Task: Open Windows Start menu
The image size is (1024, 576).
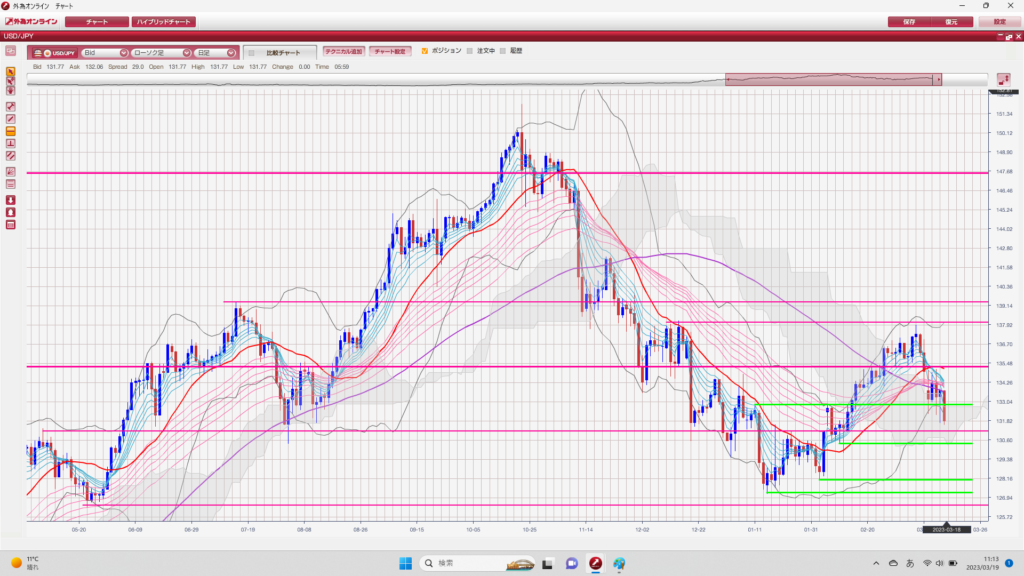Action: (406, 563)
